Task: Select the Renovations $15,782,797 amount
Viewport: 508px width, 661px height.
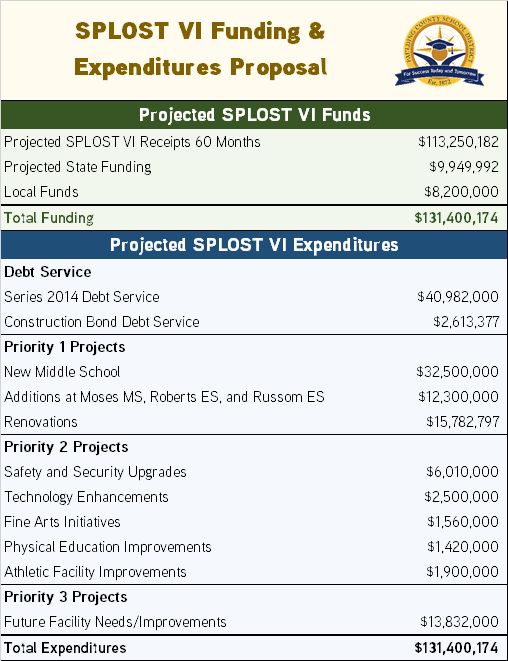Action: click(463, 422)
